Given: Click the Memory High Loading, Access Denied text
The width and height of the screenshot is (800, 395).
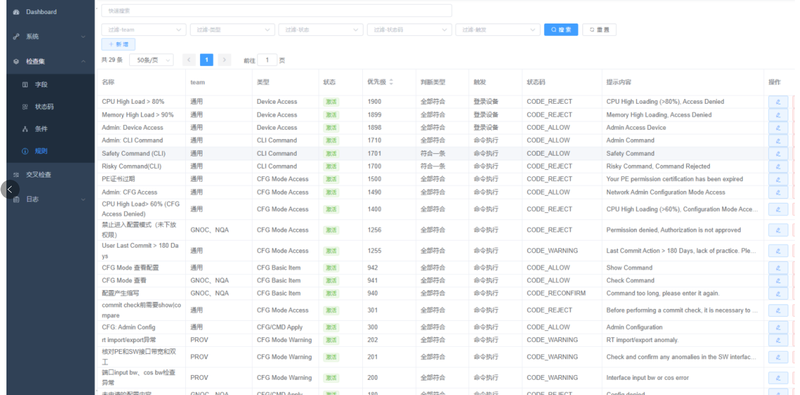Looking at the screenshot, I should [x=659, y=115].
